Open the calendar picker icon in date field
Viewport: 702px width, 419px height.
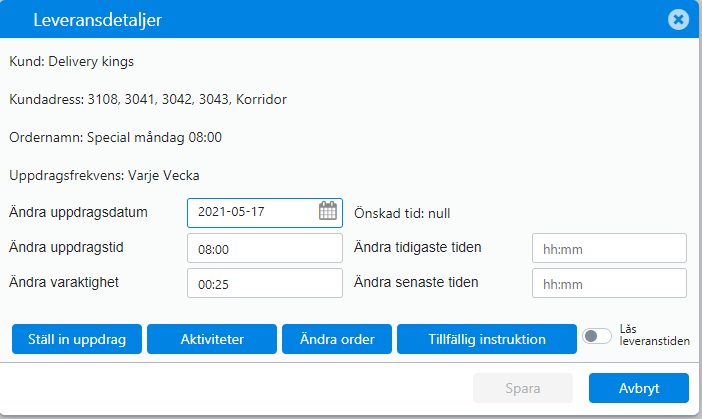point(328,210)
